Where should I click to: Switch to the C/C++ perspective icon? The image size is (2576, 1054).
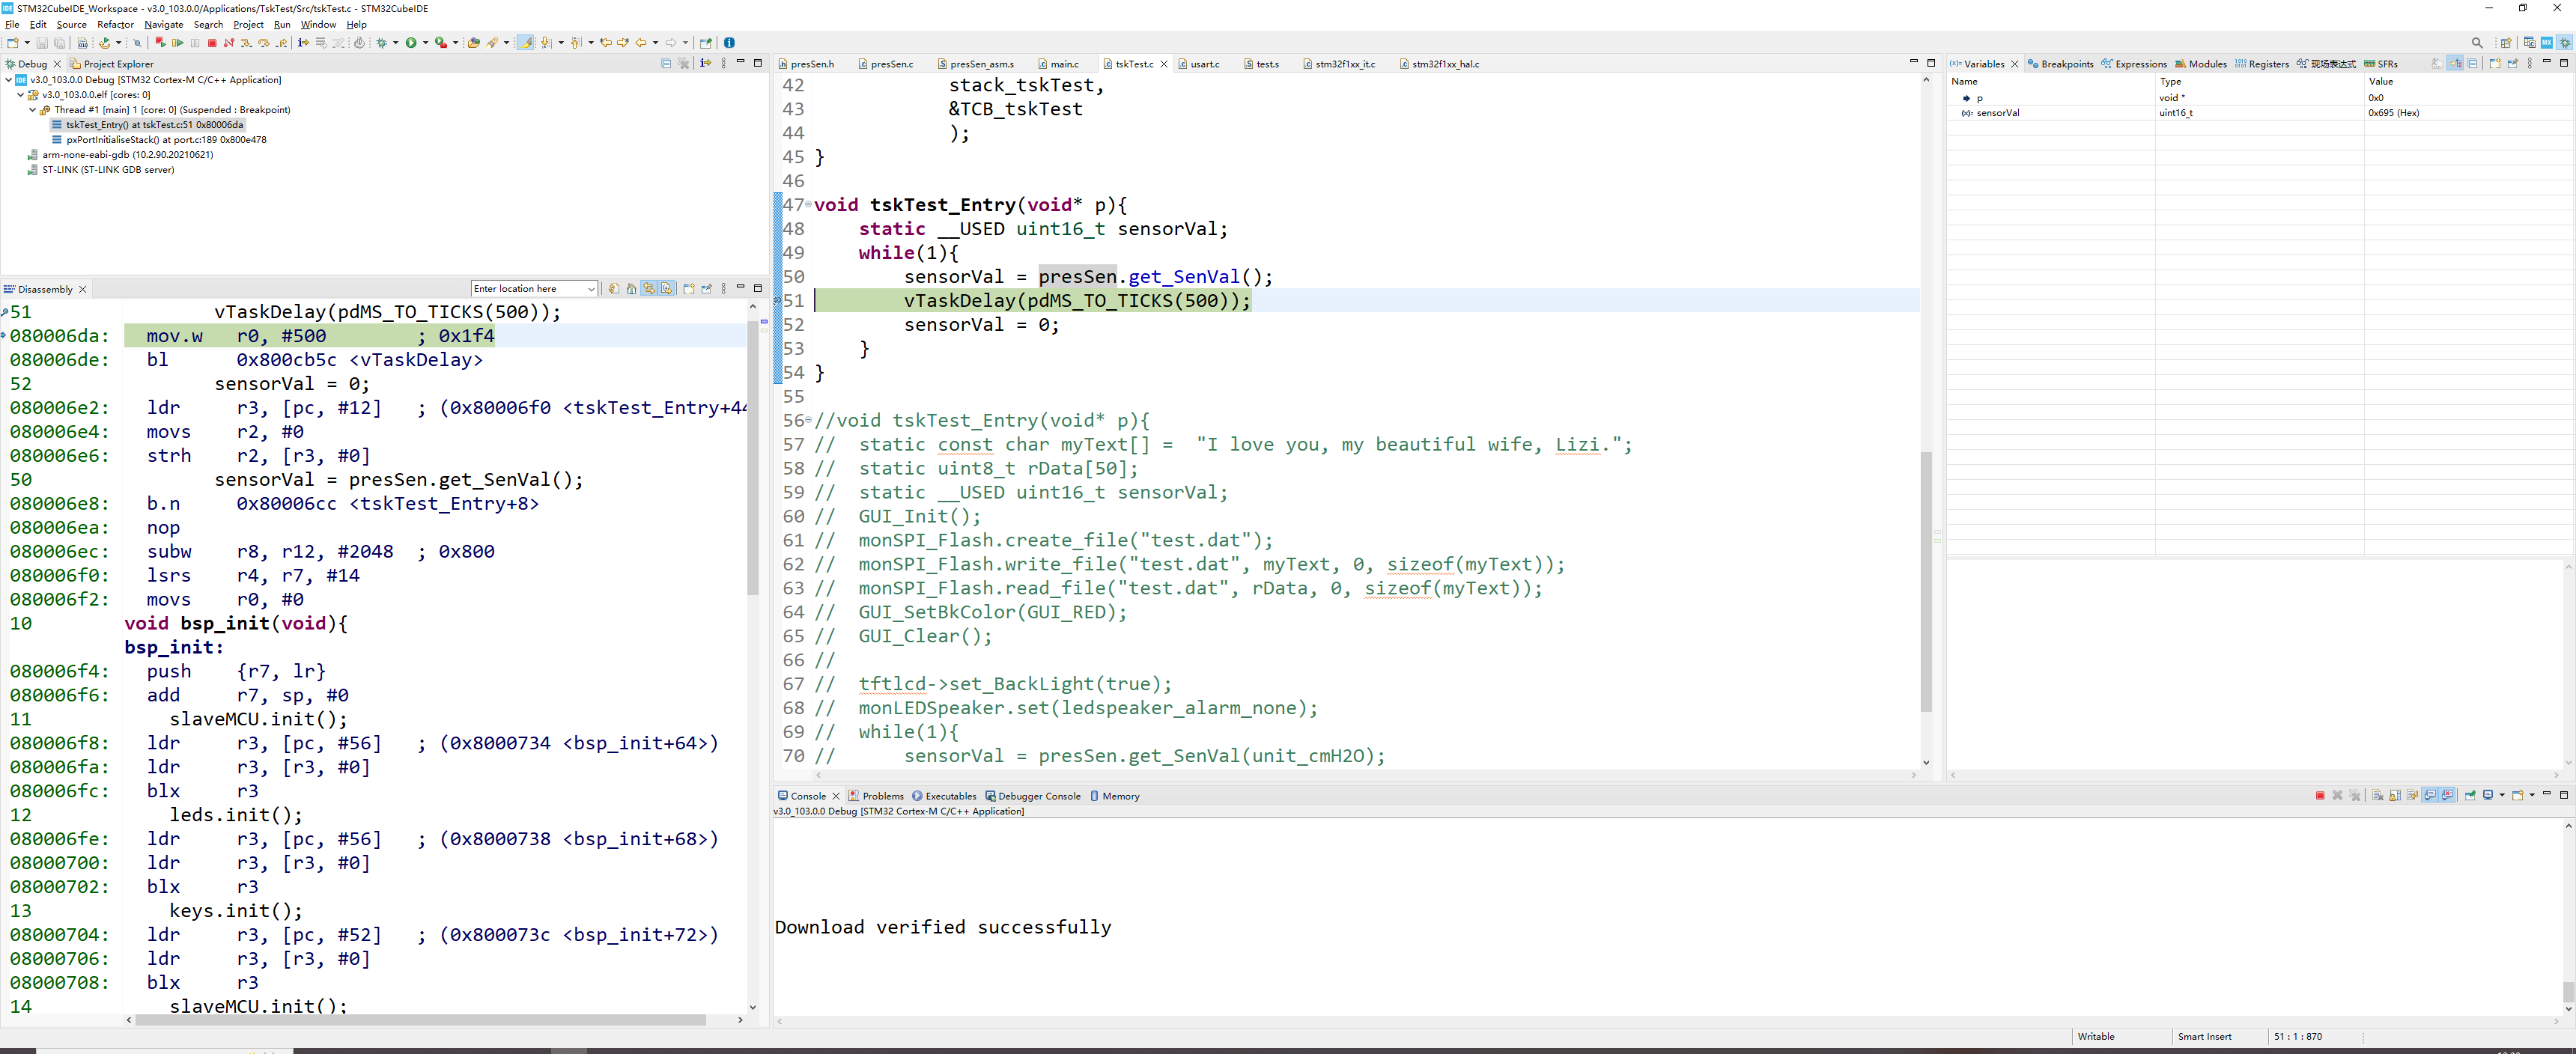pos(2530,43)
